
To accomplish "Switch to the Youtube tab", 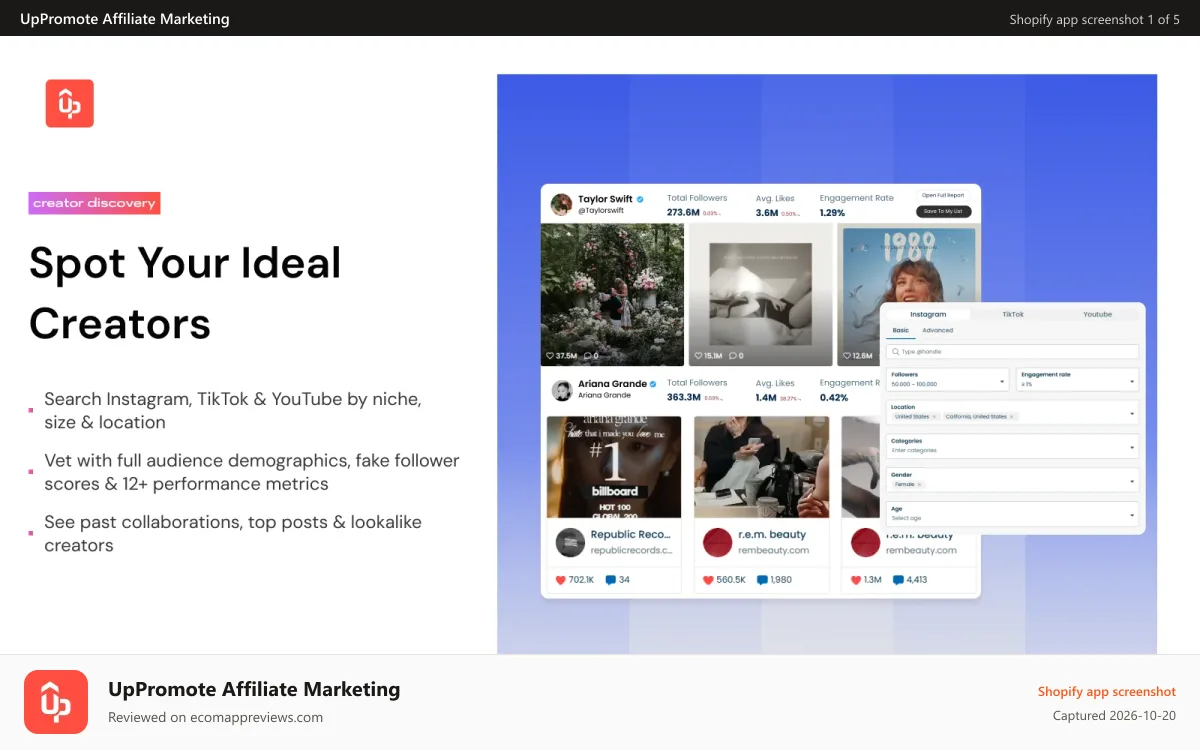I will [x=1097, y=314].
